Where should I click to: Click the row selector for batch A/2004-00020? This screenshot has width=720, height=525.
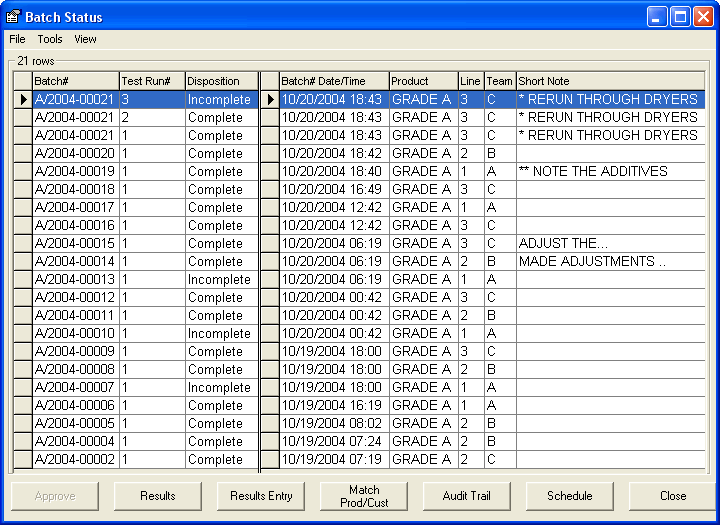[23, 153]
